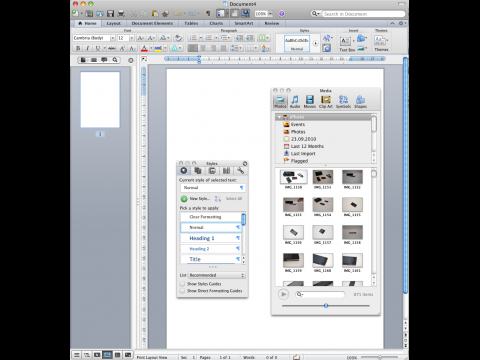Screen dimensions: 480x360
Task: Apply the Heading 1 style
Action: pos(210,238)
